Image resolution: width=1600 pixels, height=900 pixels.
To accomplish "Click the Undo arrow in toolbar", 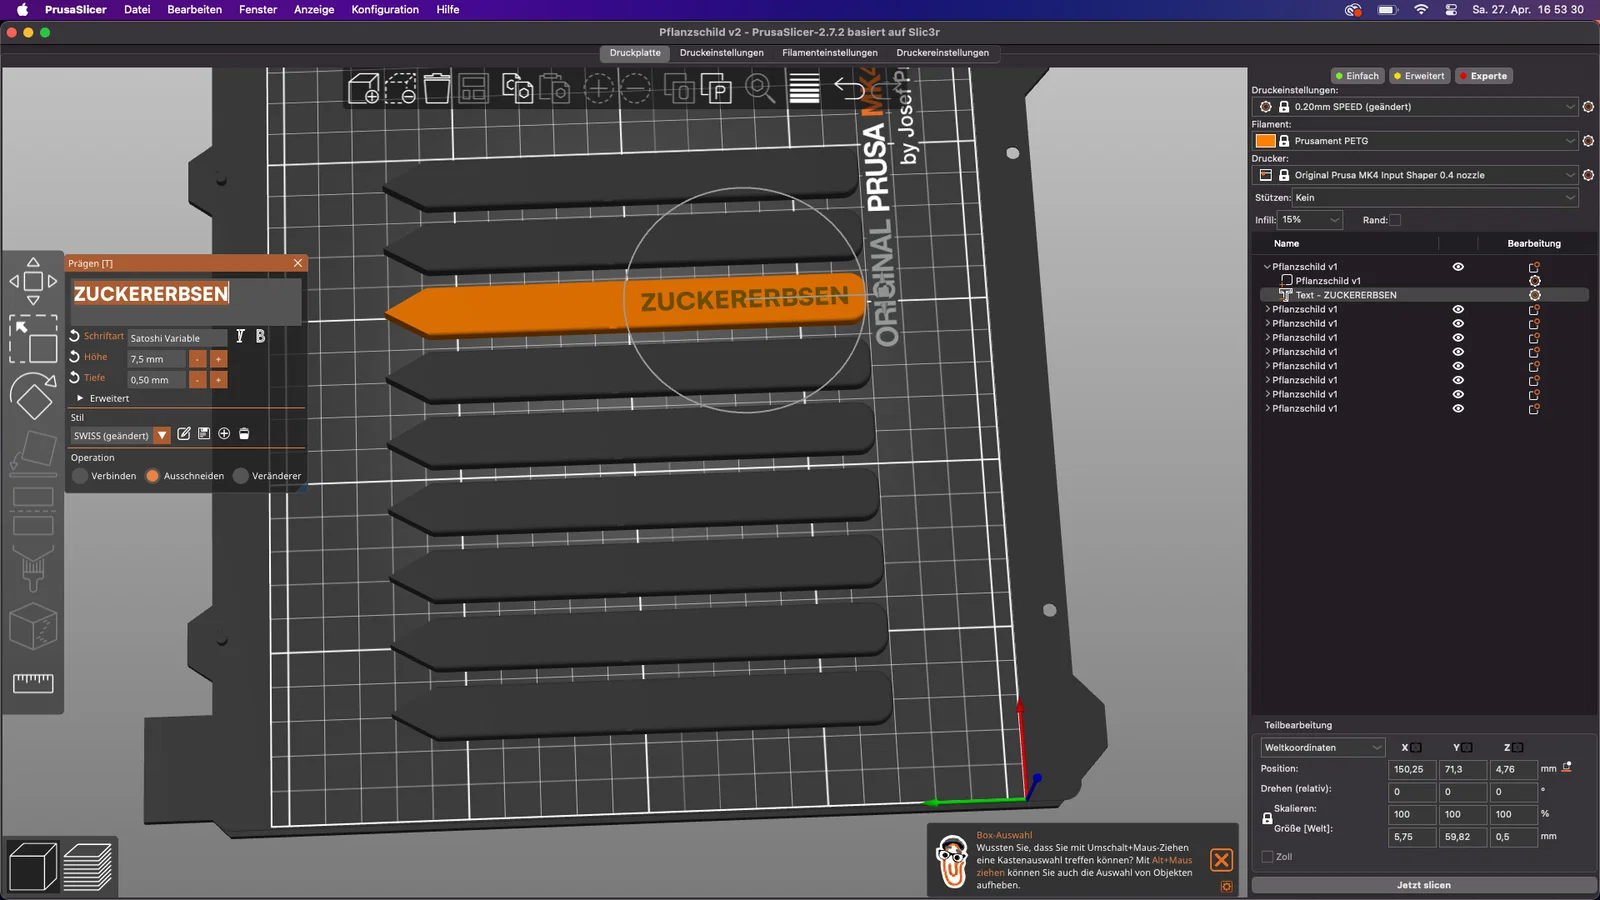I will tap(849, 88).
